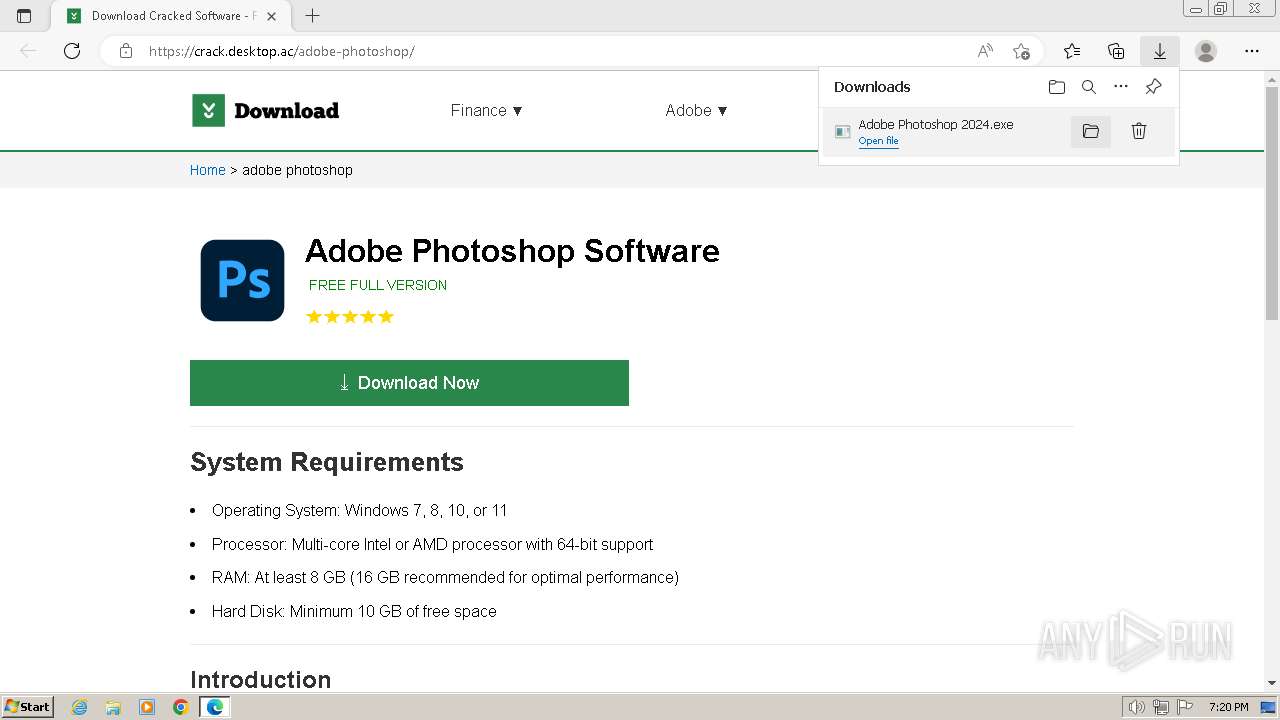Image resolution: width=1280 pixels, height=720 pixels.
Task: Expand the Finance dropdown menu
Action: [x=487, y=110]
